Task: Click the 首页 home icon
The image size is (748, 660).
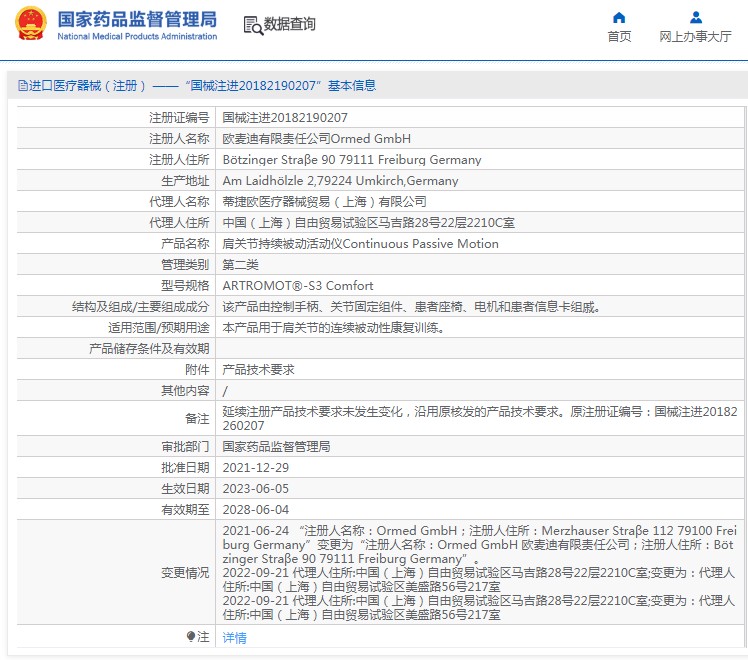Action: 619,17
